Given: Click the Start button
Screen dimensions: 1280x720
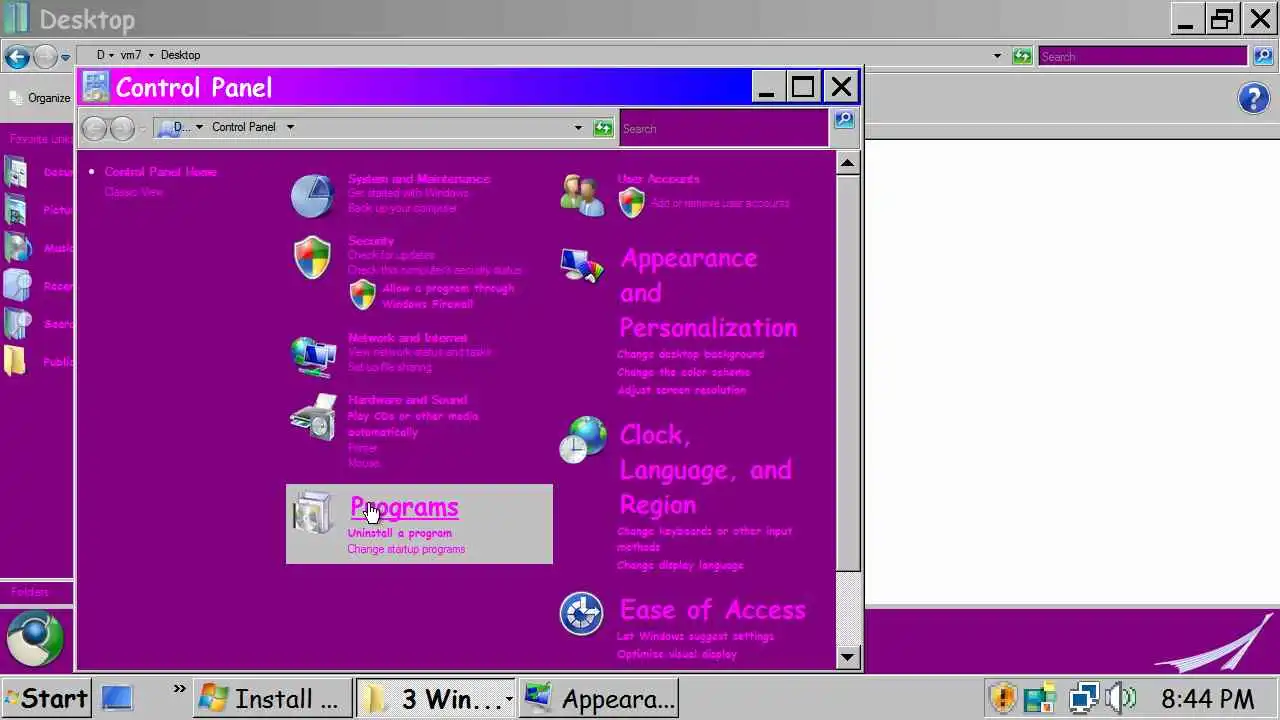Looking at the screenshot, I should tap(46, 698).
